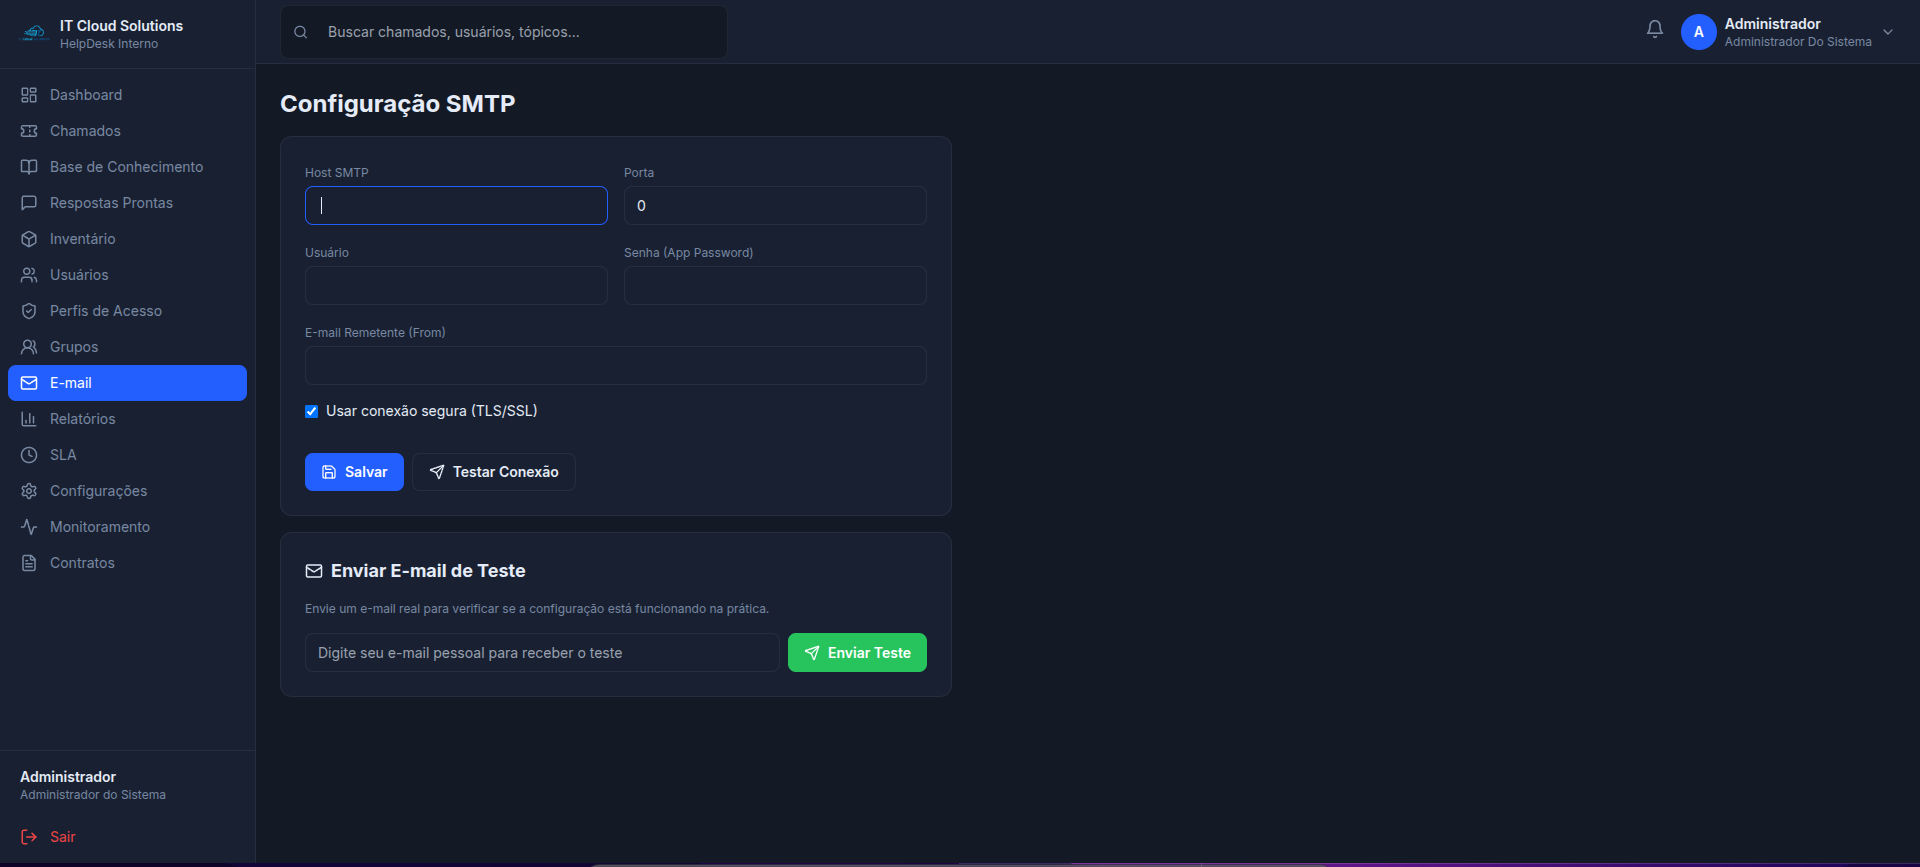Select the E-mail sidebar item
Viewport: 1920px width, 867px height.
tap(127, 383)
